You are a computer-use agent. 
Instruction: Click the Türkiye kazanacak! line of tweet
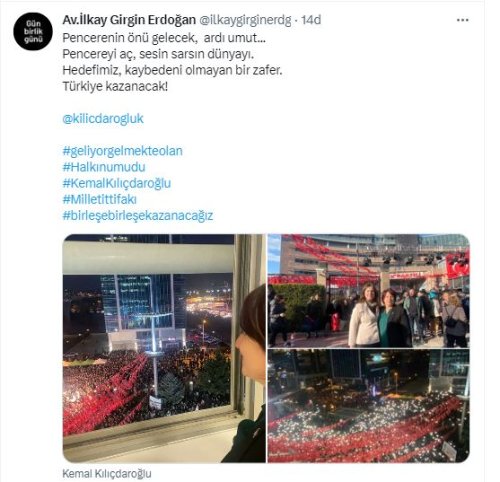[x=115, y=87]
